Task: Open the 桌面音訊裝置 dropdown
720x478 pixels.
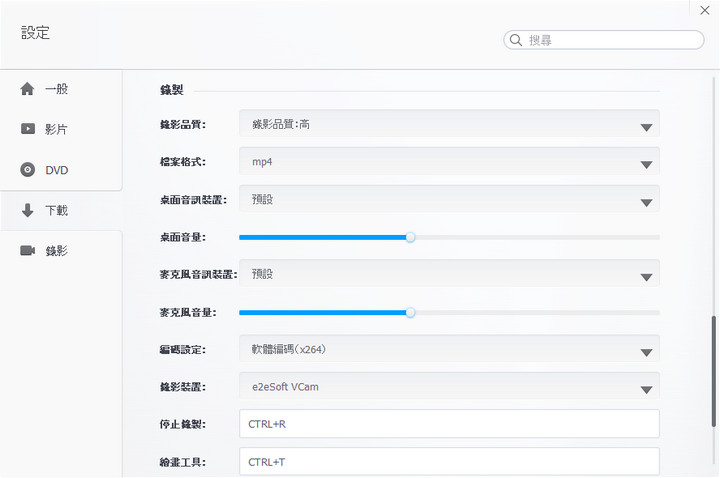Action: [449, 199]
